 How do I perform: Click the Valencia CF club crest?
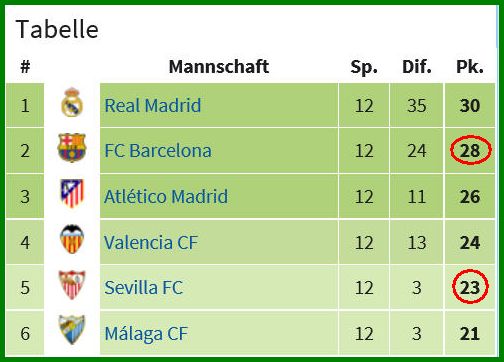point(72,239)
